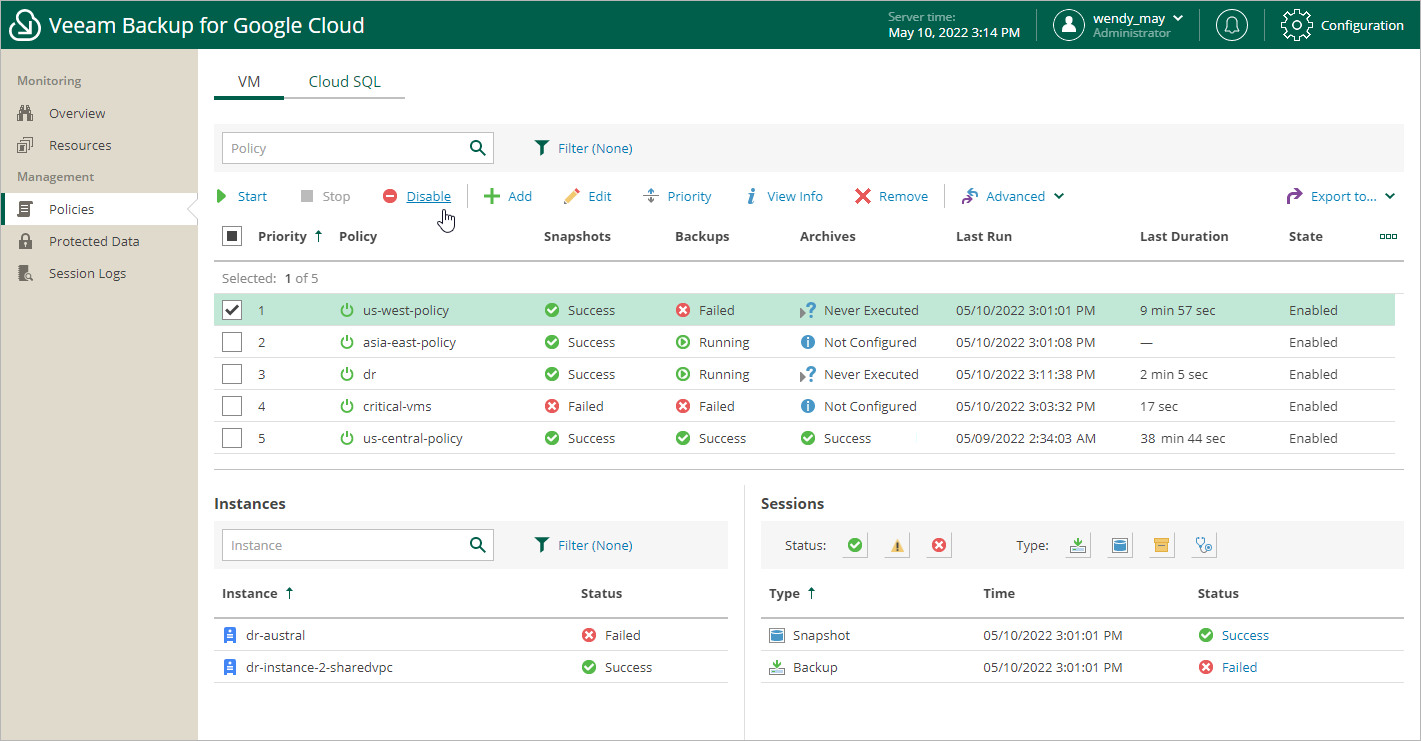Filter sessions by health check type
The height and width of the screenshot is (741, 1421).
(x=1204, y=545)
